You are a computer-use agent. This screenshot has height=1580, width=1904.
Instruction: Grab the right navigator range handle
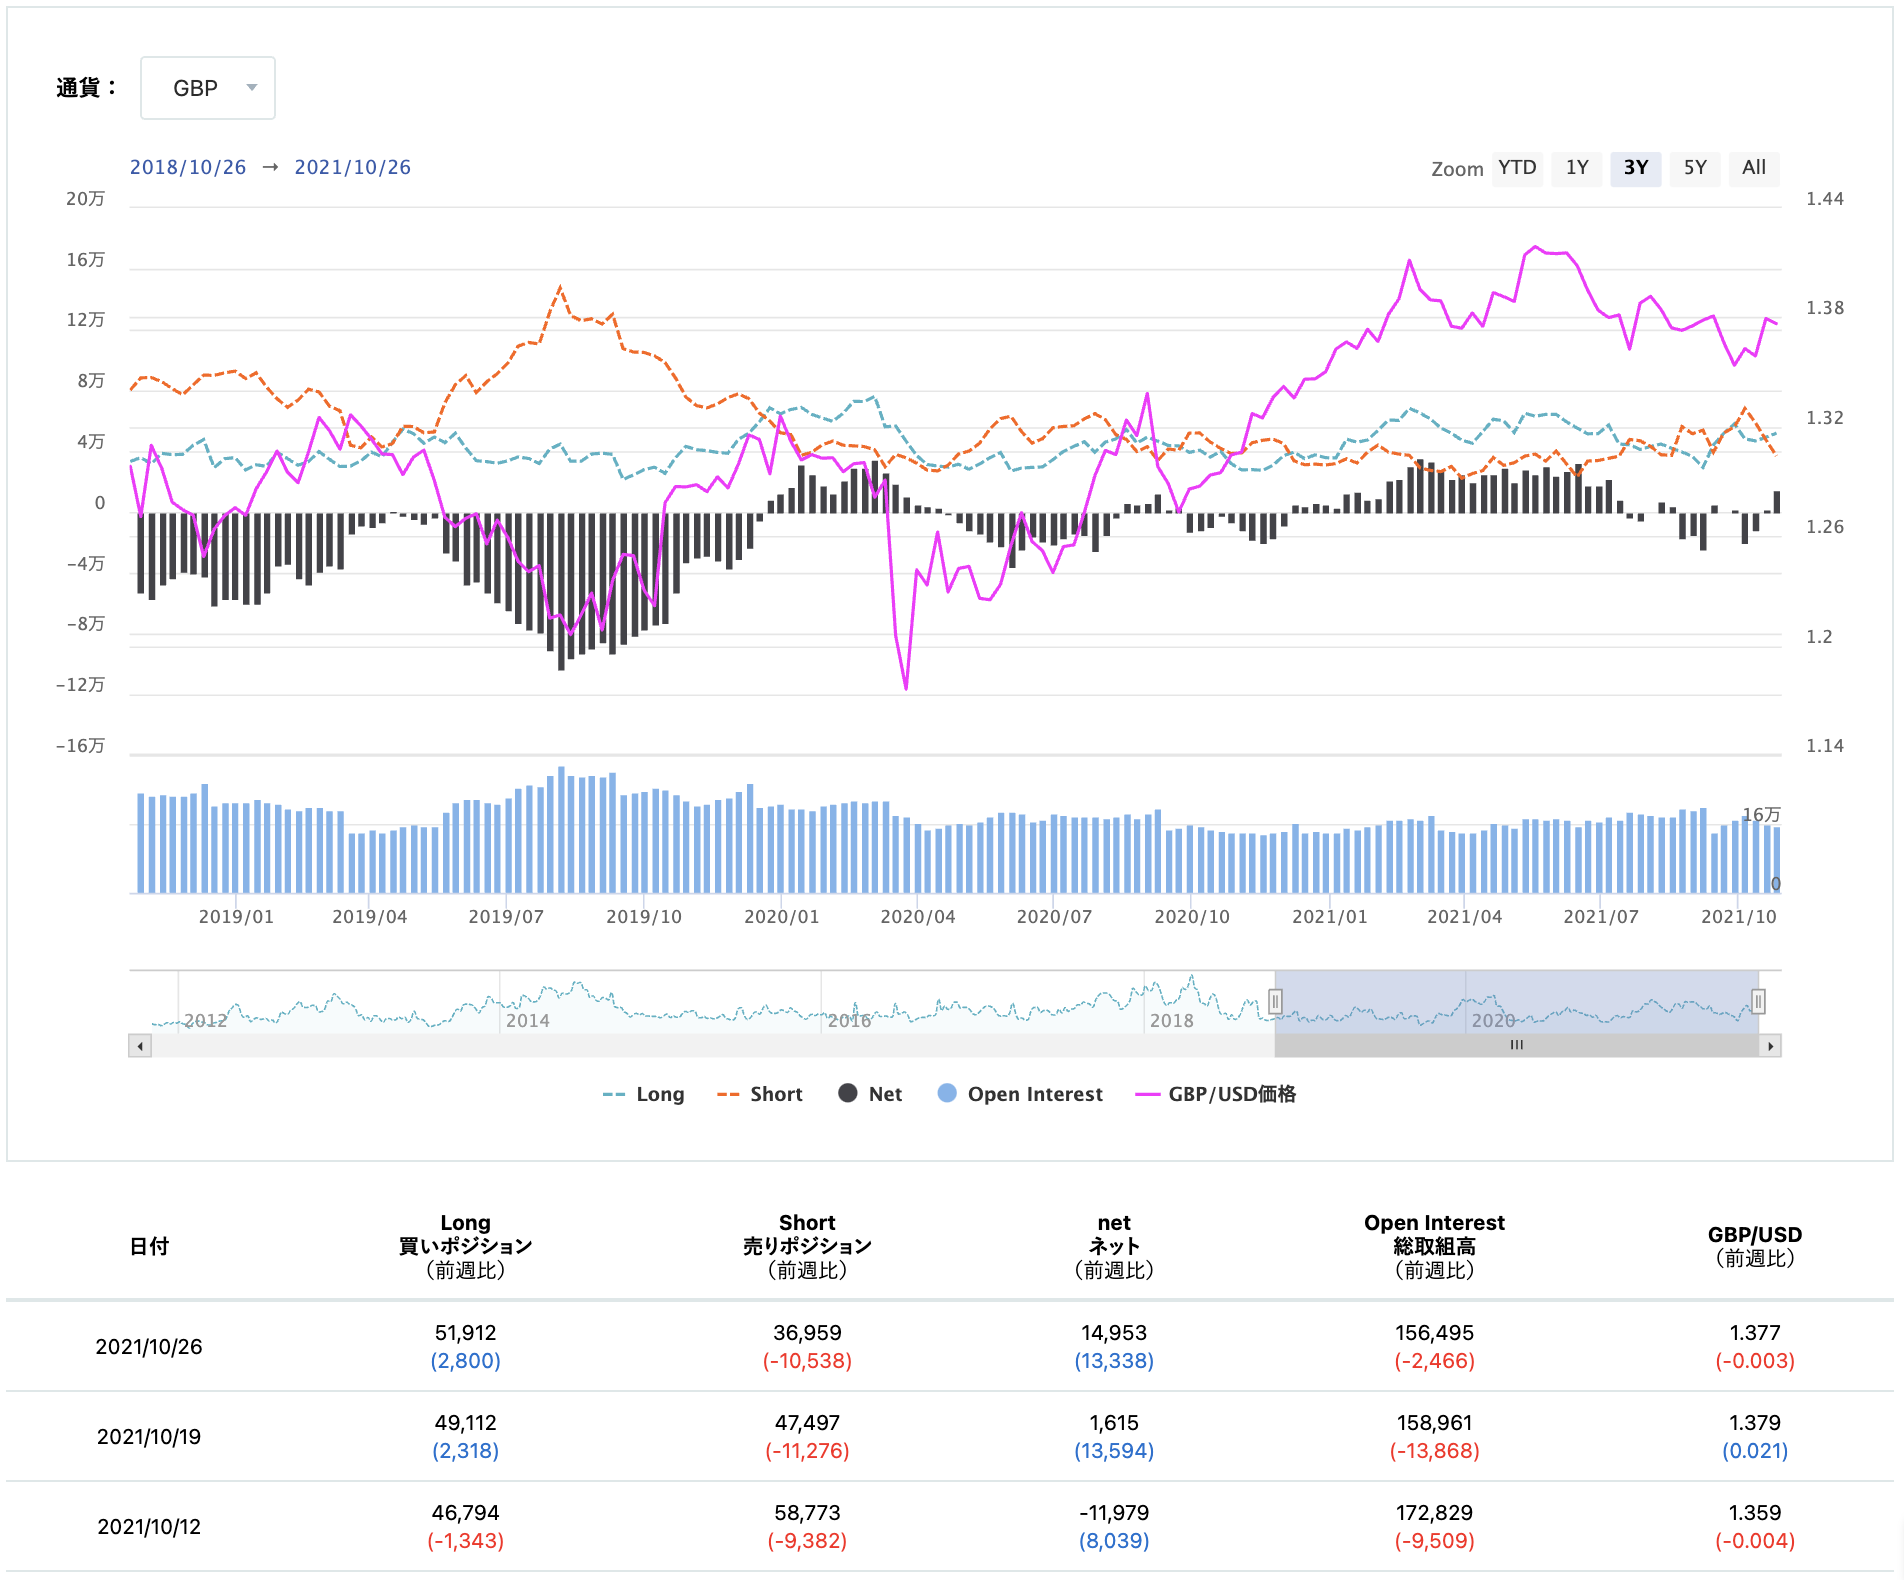(x=1758, y=1001)
